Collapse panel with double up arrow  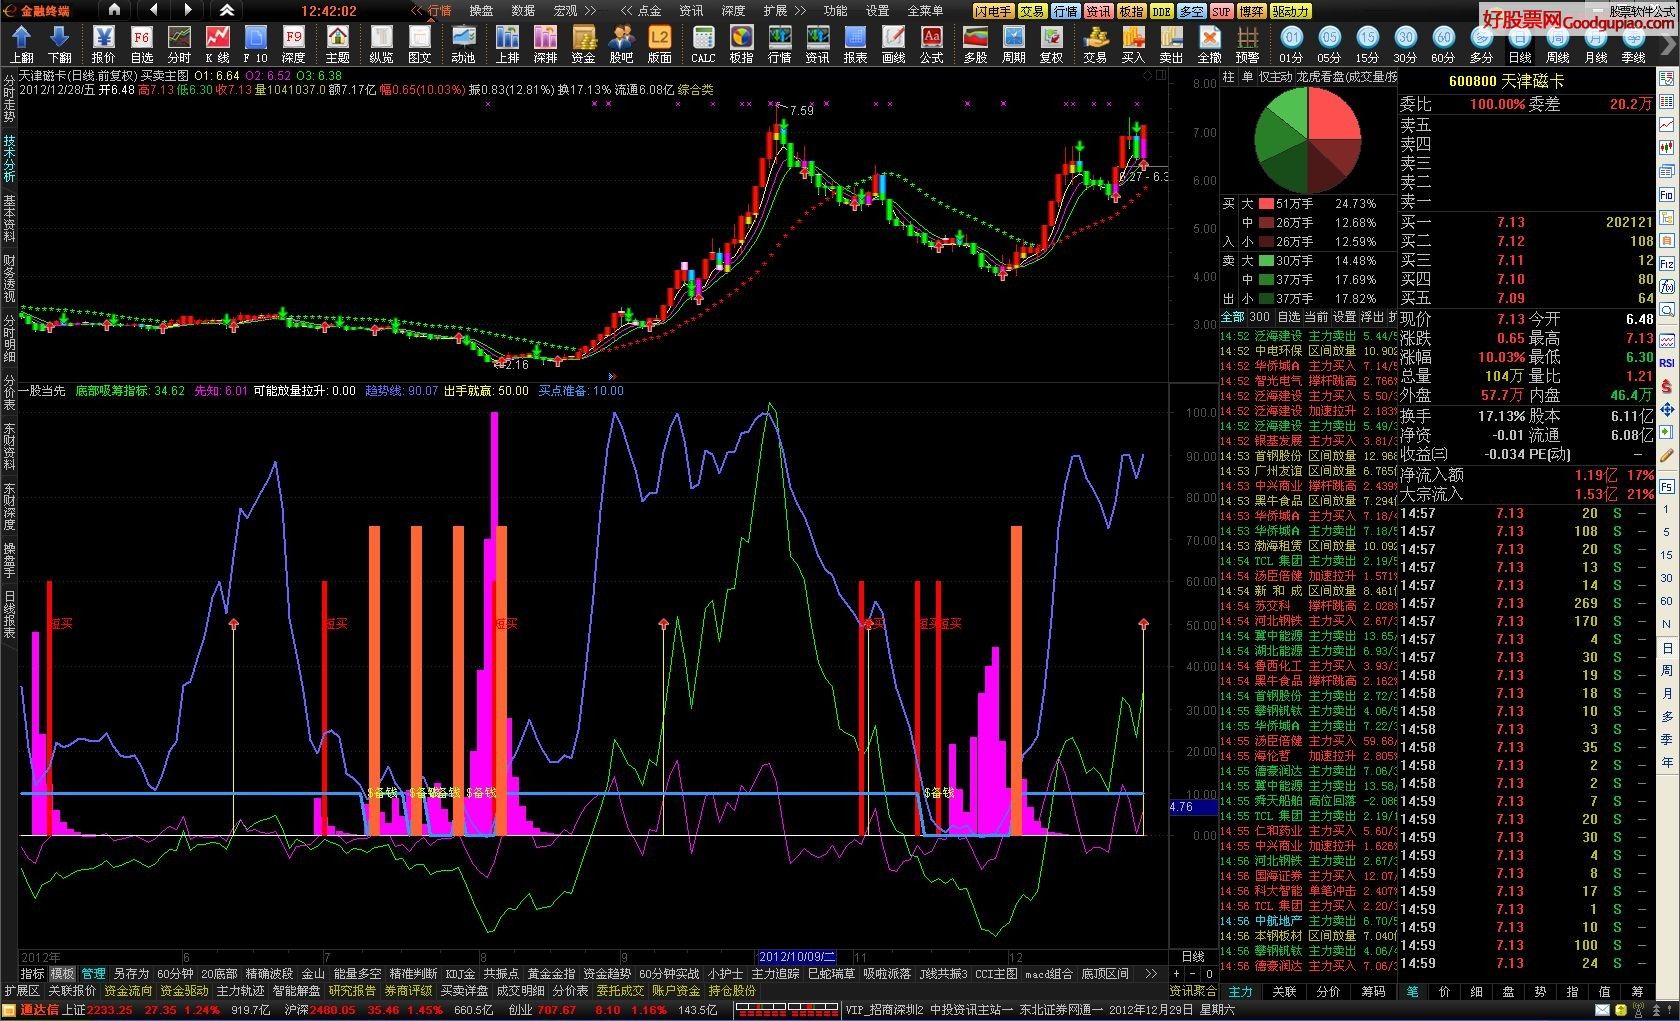(227, 10)
